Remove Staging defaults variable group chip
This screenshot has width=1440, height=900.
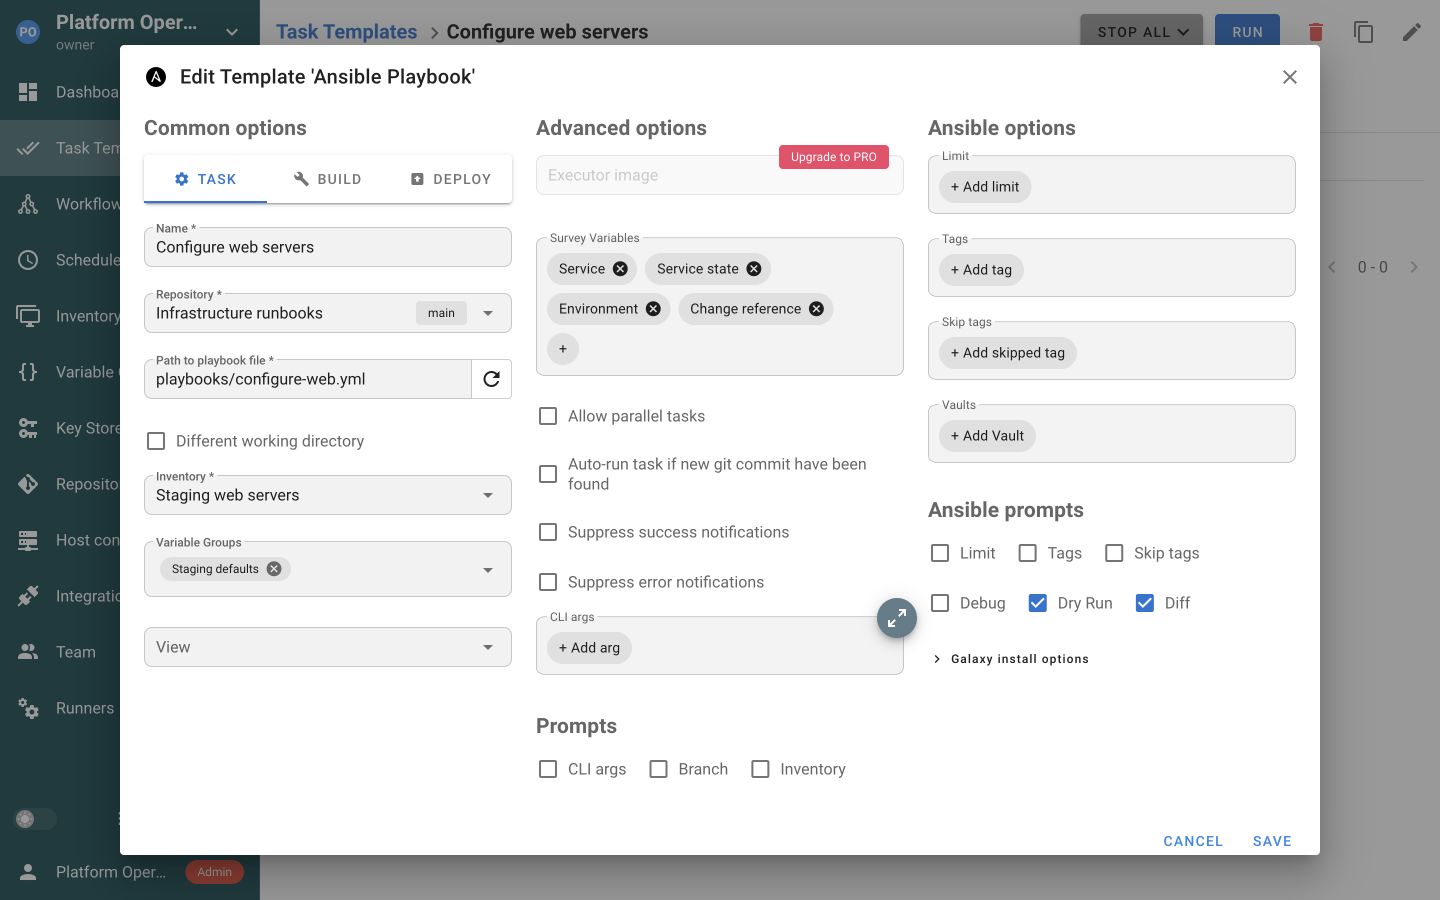(274, 569)
